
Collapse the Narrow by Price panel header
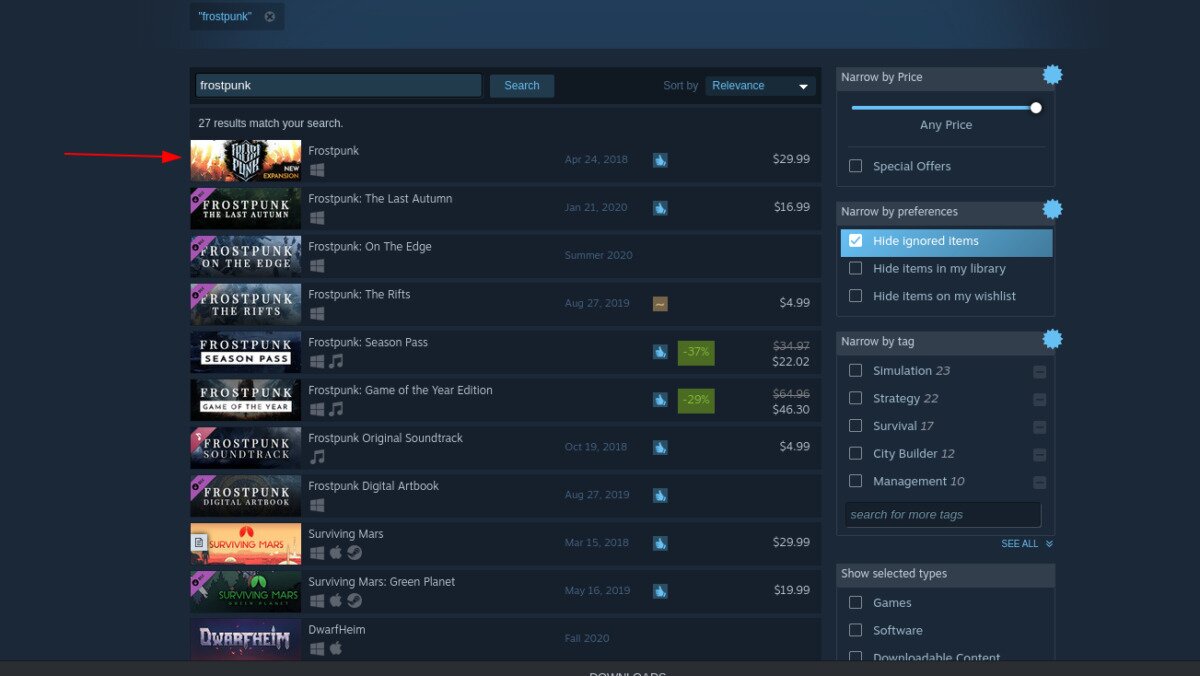pyautogui.click(x=945, y=78)
